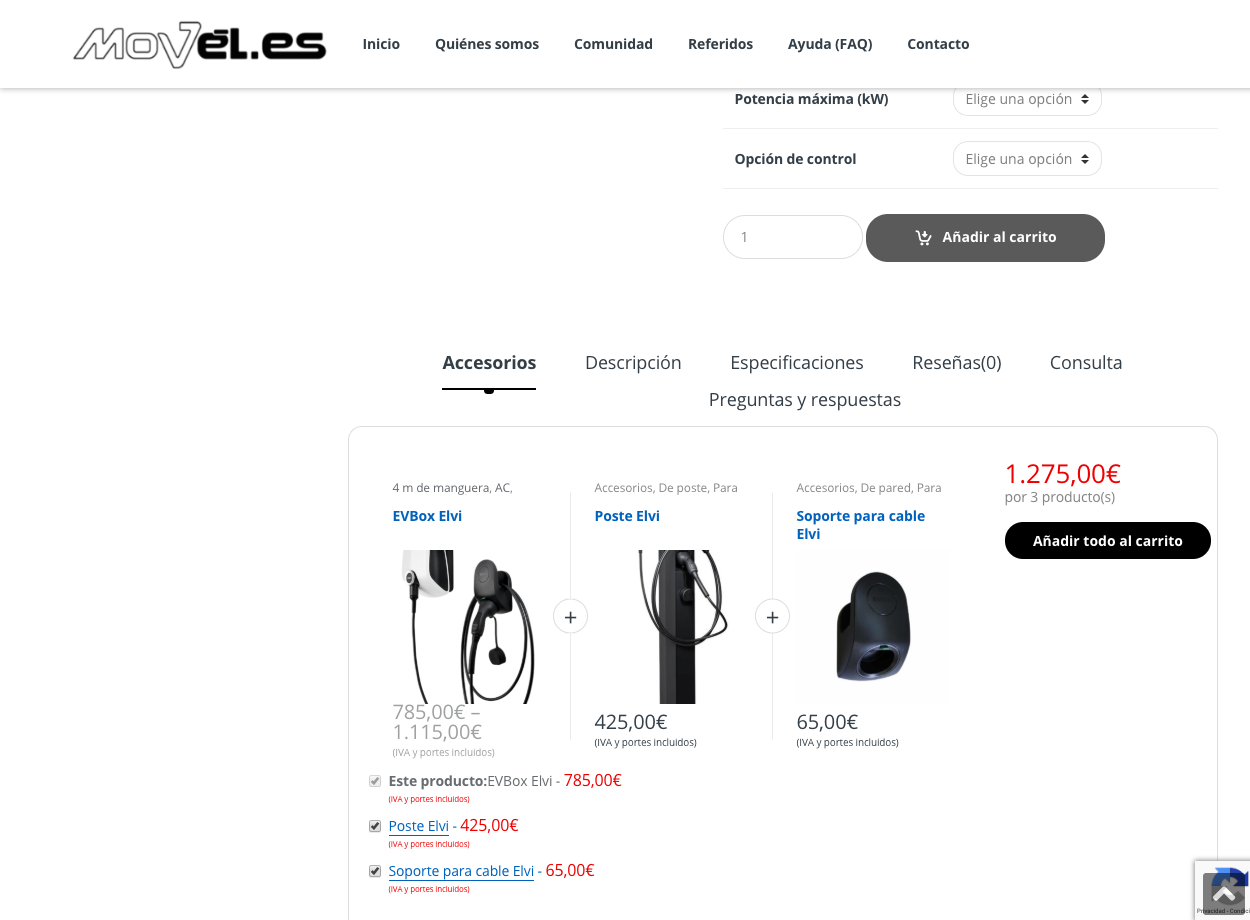The height and width of the screenshot is (920, 1250).
Task: Click the quantity input field
Action: click(793, 237)
